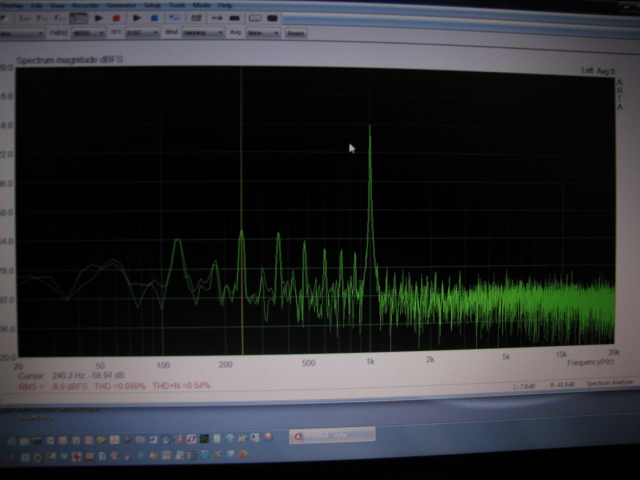Click the R: level status bar entry
Screen dimensions: 640x480
562,385
